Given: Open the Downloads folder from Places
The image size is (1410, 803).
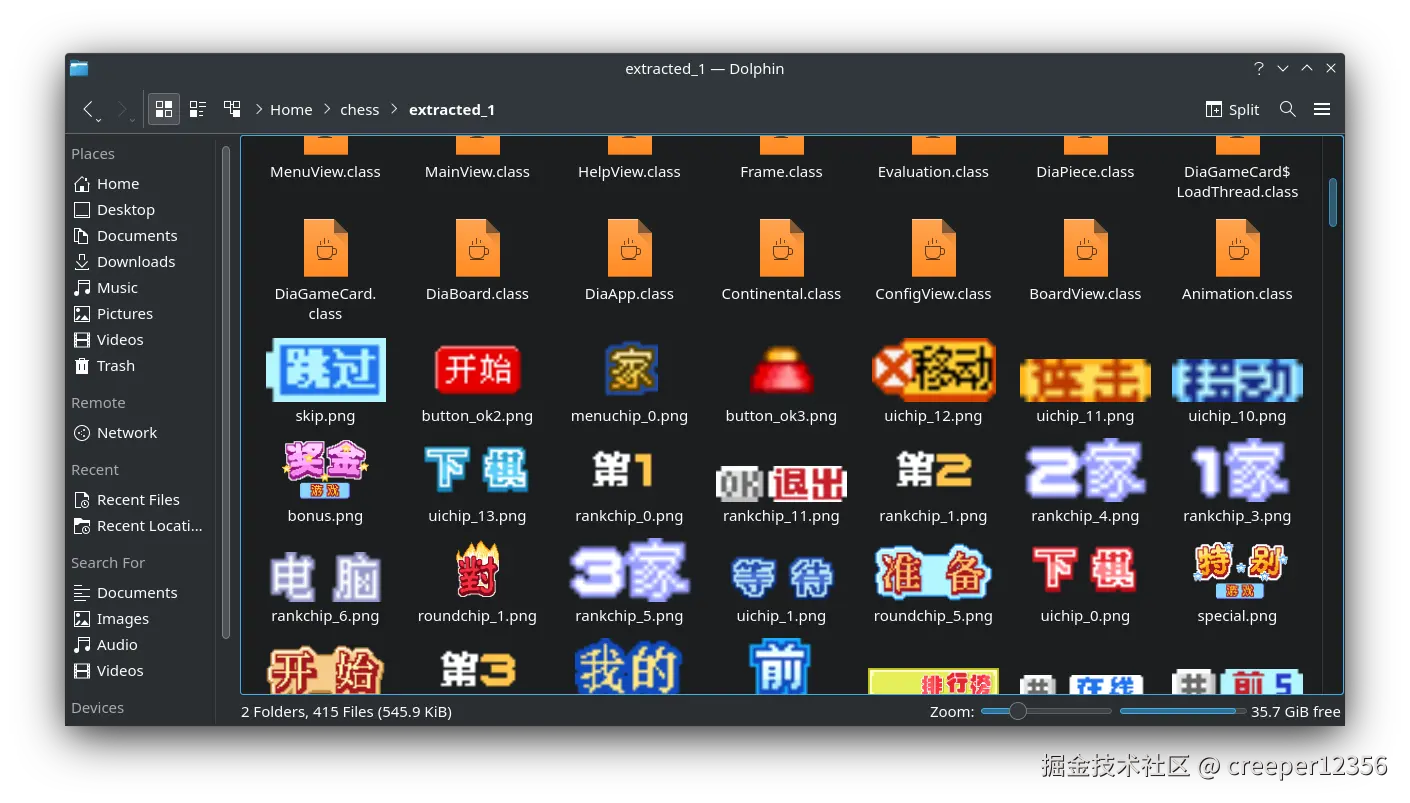Looking at the screenshot, I should [135, 261].
